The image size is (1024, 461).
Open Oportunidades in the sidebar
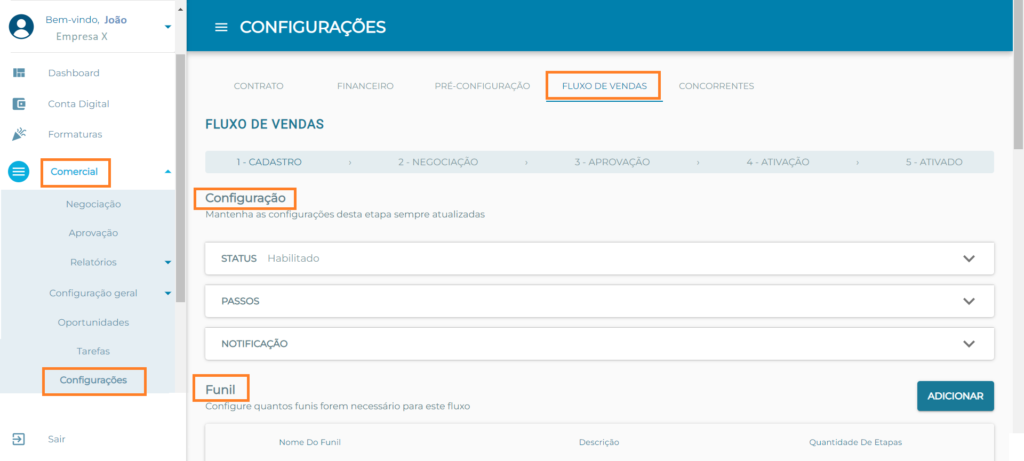93,323
